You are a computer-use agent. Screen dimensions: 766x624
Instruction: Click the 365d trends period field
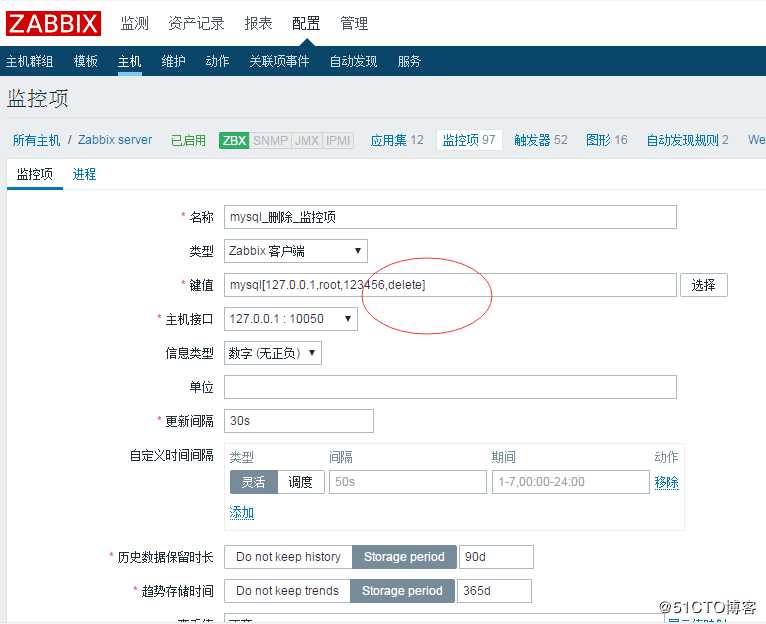click(494, 591)
